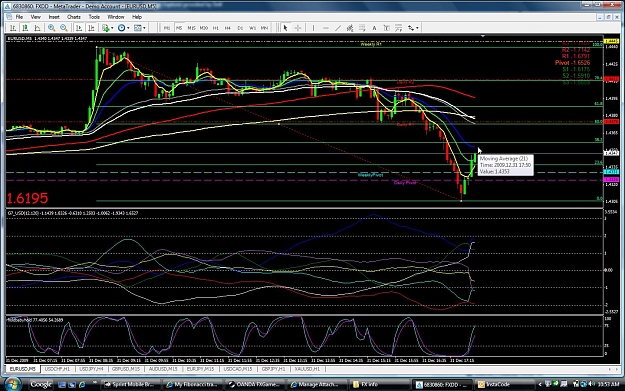Image resolution: width=625 pixels, height=391 pixels.
Task: Draw a horizontal line tool
Action: [x=326, y=28]
